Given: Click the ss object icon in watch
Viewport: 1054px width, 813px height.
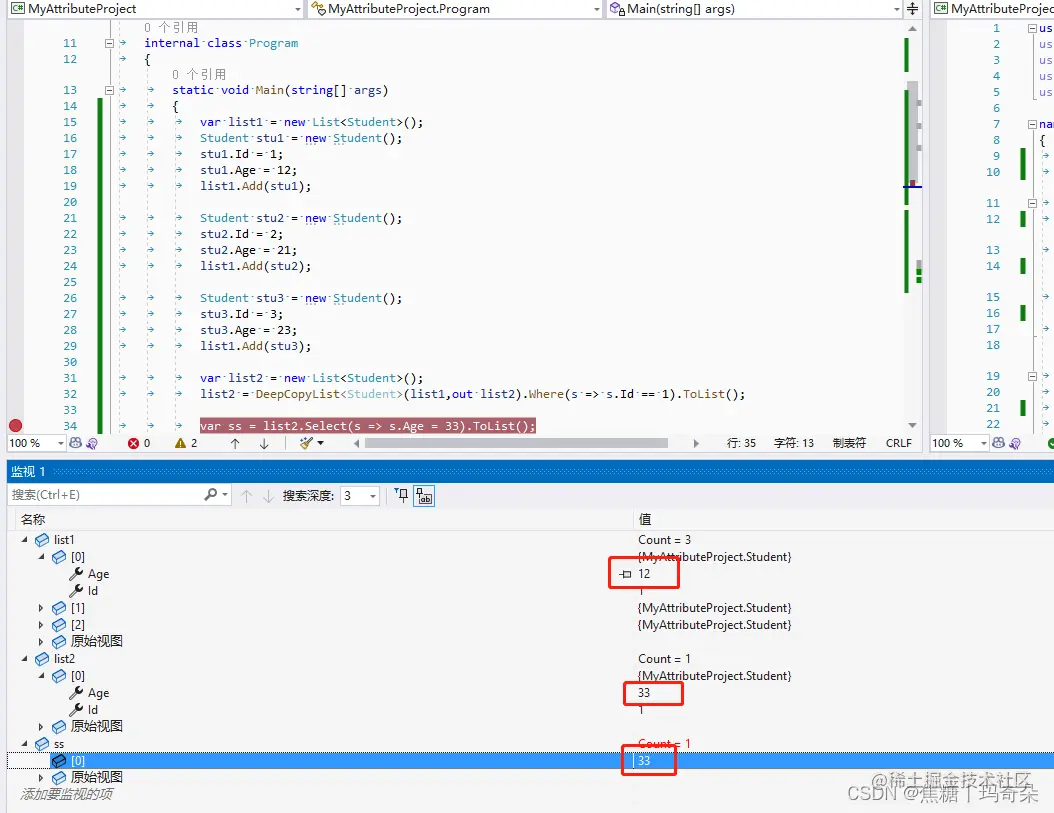Looking at the screenshot, I should coord(42,744).
